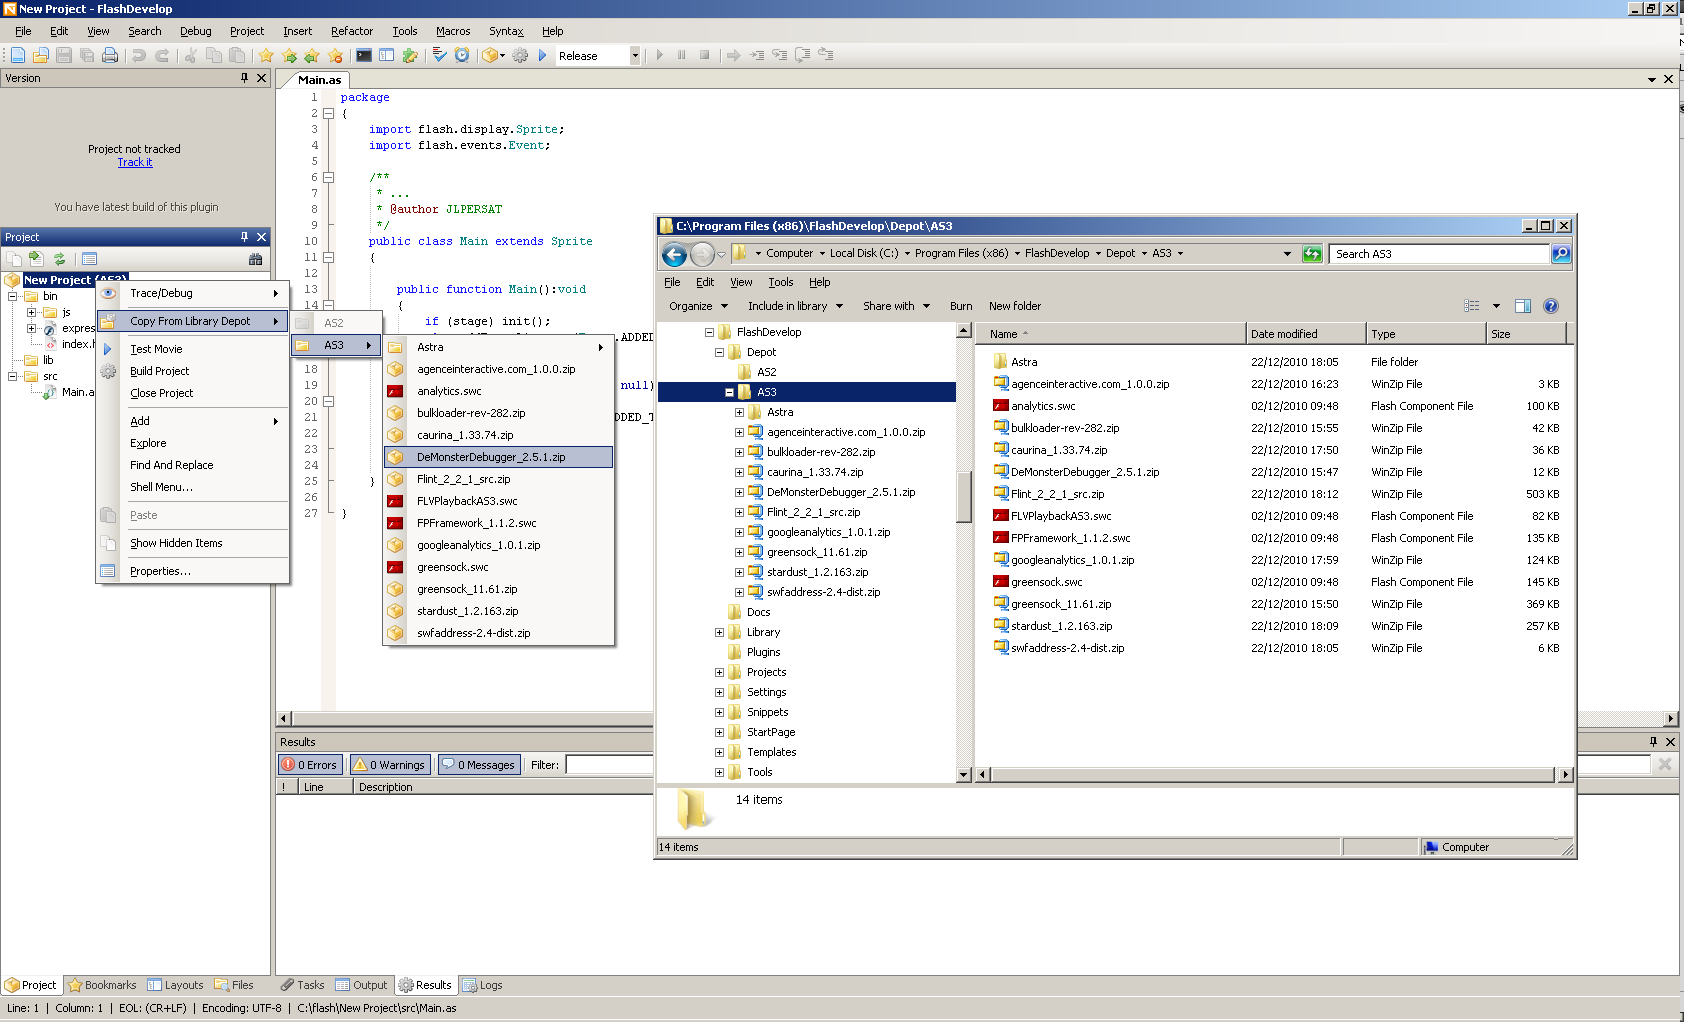Click the Search AS3 field in Explorer

(1439, 254)
